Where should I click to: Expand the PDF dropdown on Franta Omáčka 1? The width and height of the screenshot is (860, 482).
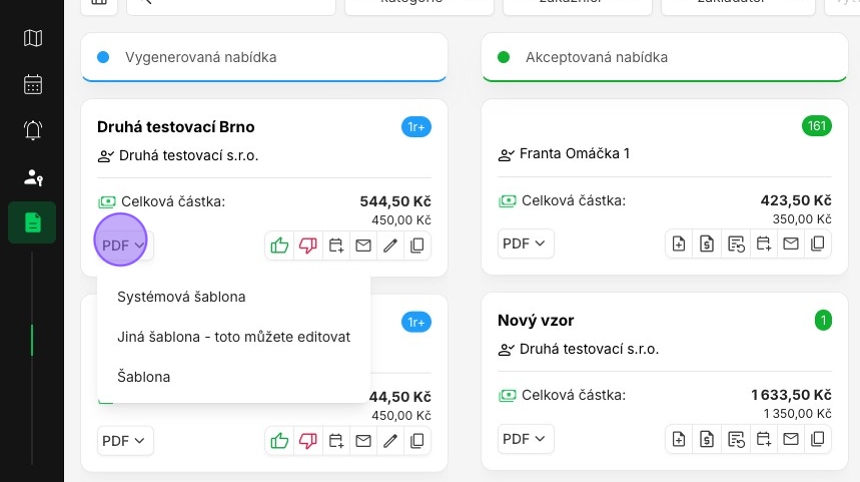click(525, 243)
